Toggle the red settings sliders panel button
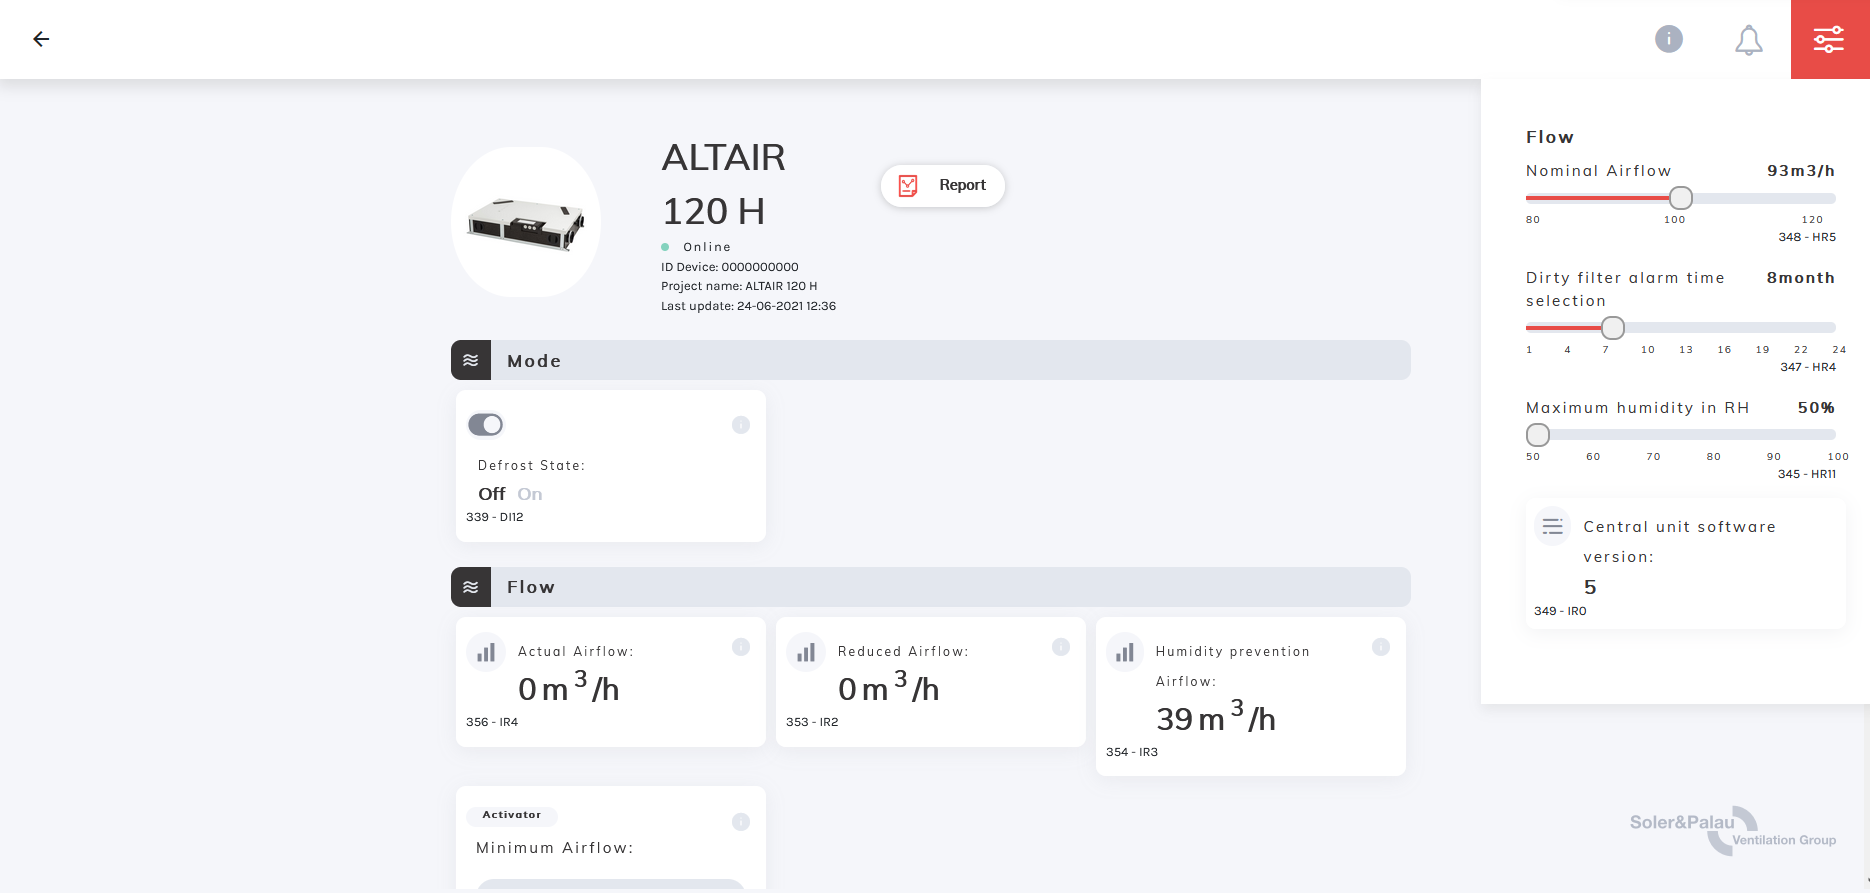Image resolution: width=1870 pixels, height=893 pixels. click(1829, 39)
